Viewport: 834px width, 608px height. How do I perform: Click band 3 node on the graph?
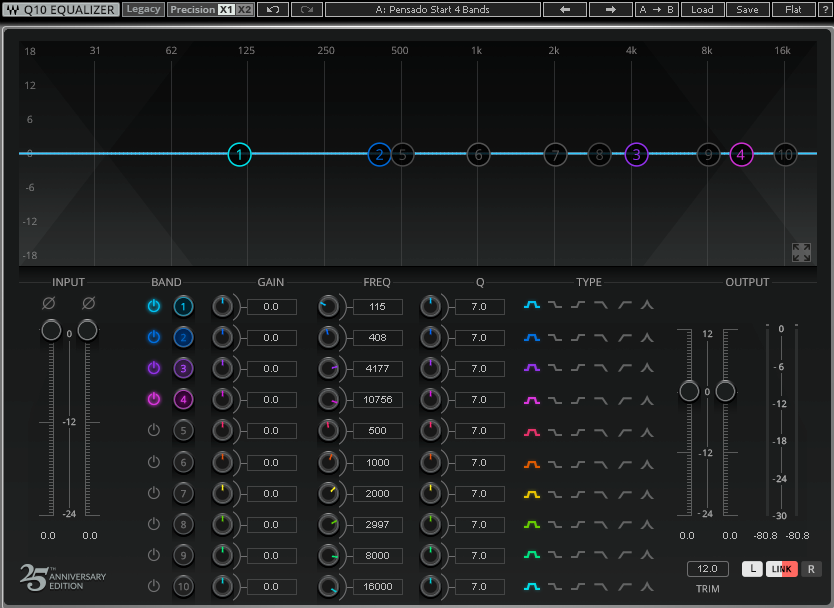point(636,155)
